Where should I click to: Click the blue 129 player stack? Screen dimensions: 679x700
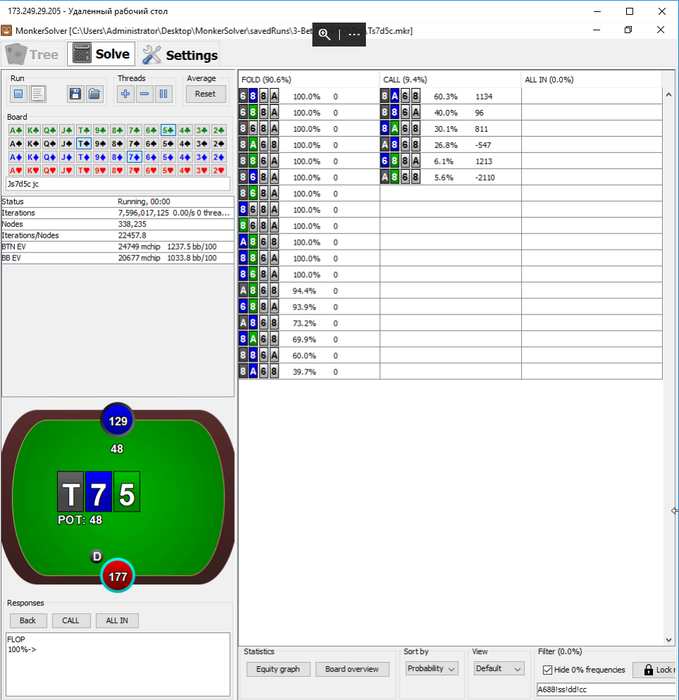tap(118, 421)
